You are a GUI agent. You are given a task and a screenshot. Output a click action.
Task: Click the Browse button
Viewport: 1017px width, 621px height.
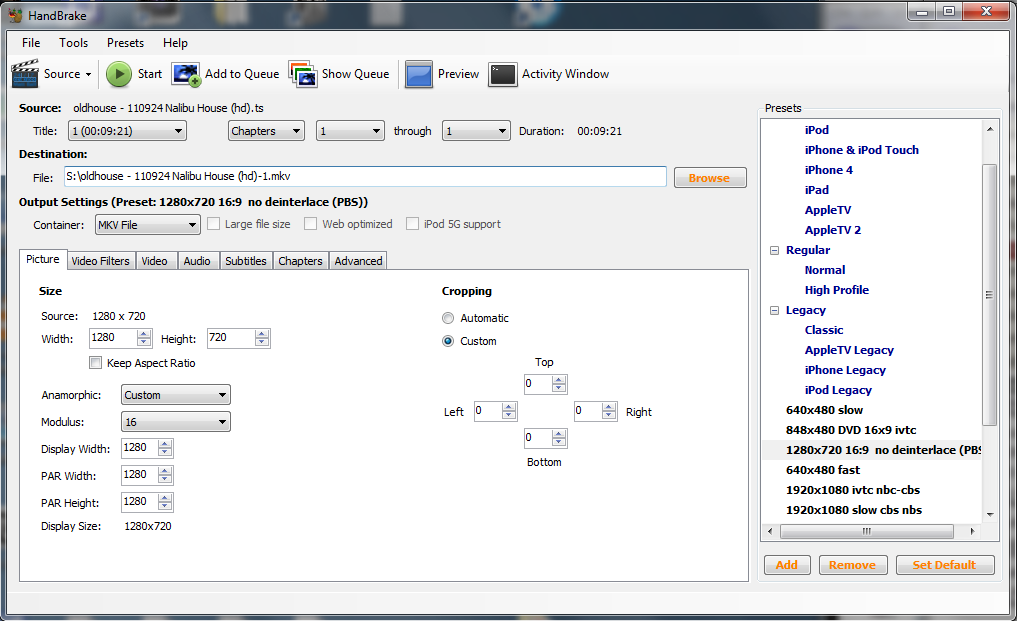[710, 178]
